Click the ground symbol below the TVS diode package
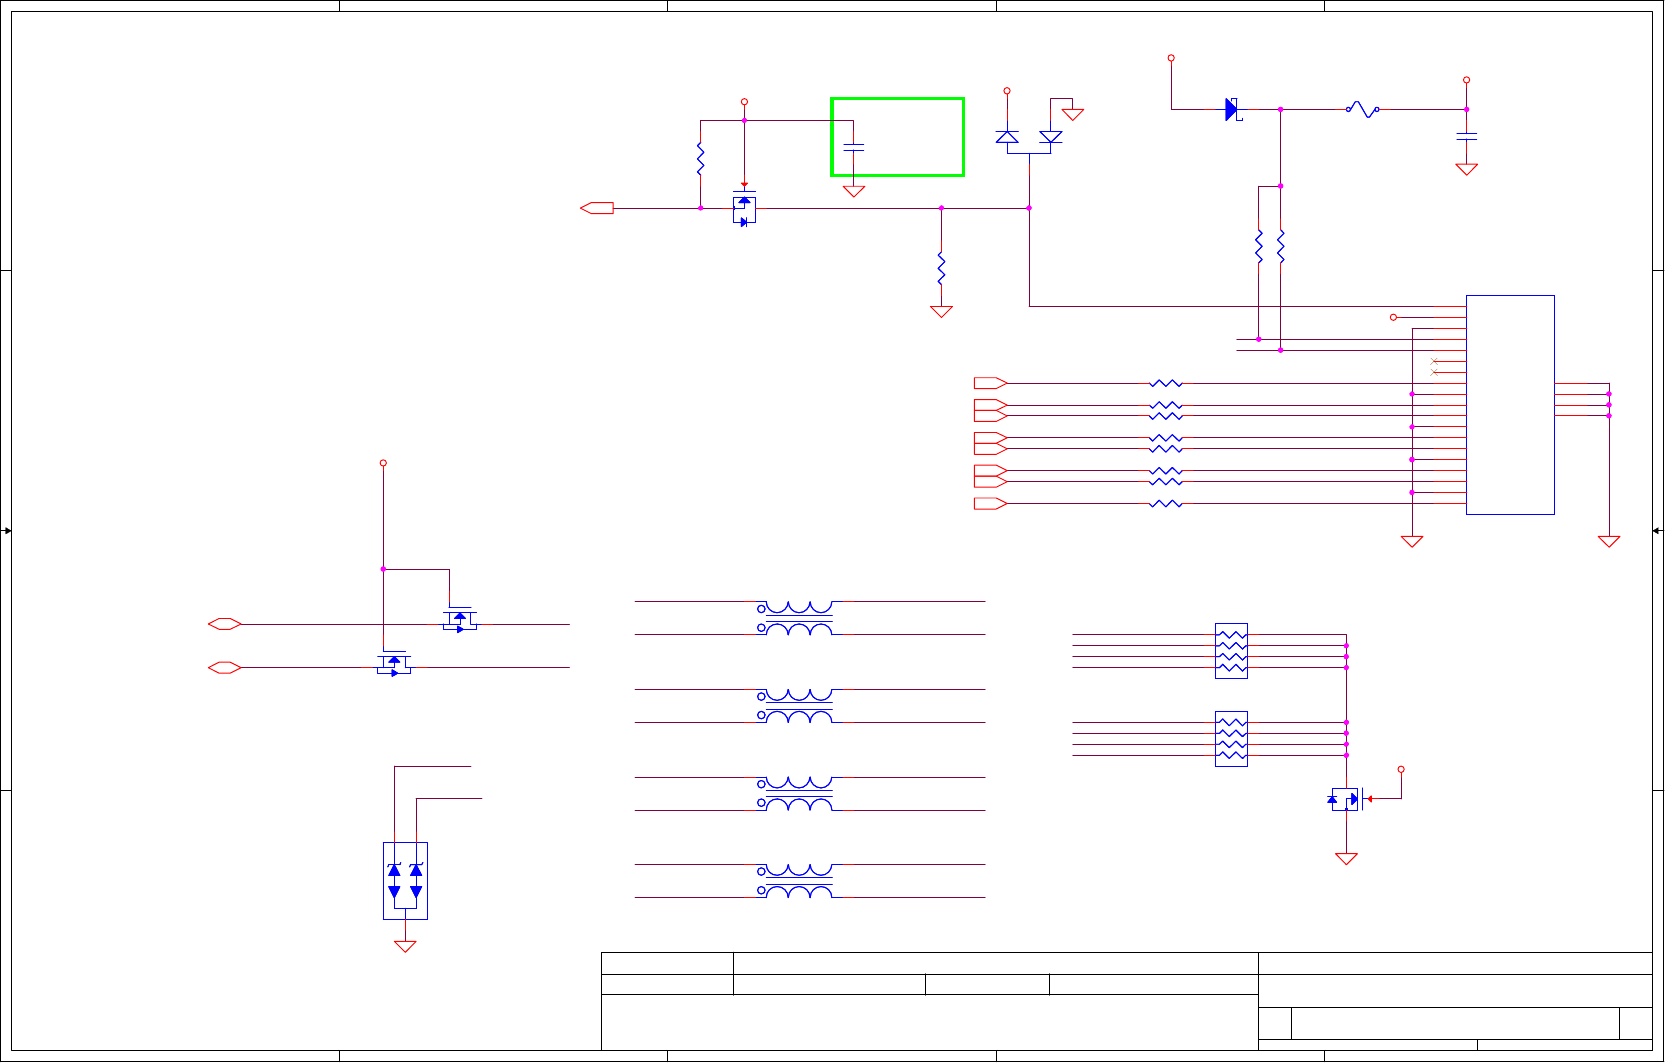This screenshot has height=1063, width=1665. pos(405,946)
